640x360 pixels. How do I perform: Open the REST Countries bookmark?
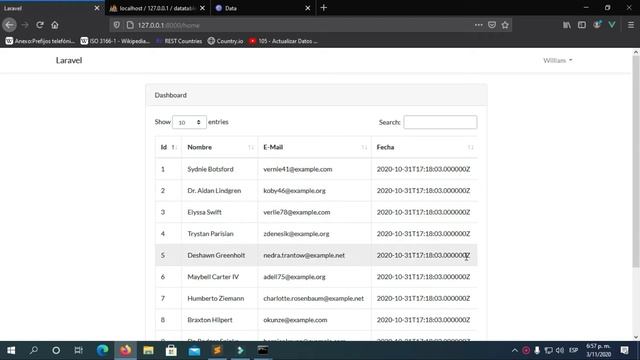pos(179,41)
